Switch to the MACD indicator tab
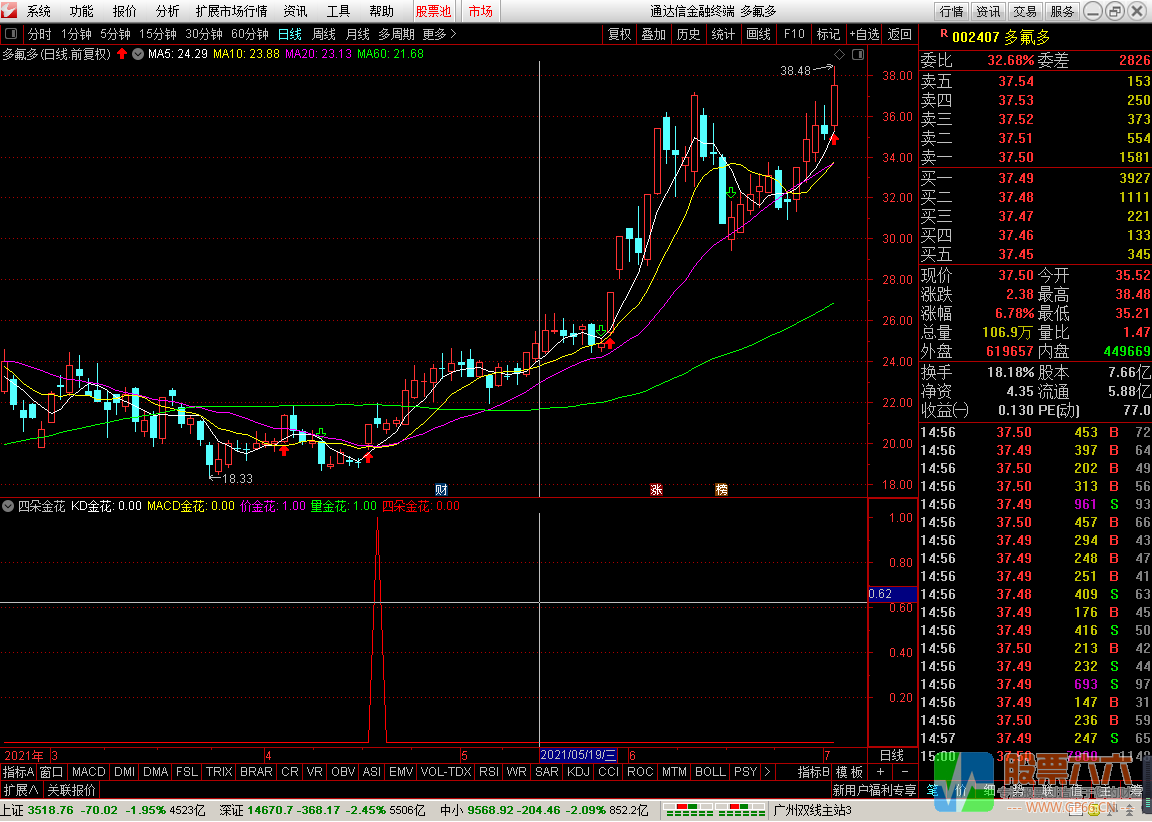 point(89,772)
